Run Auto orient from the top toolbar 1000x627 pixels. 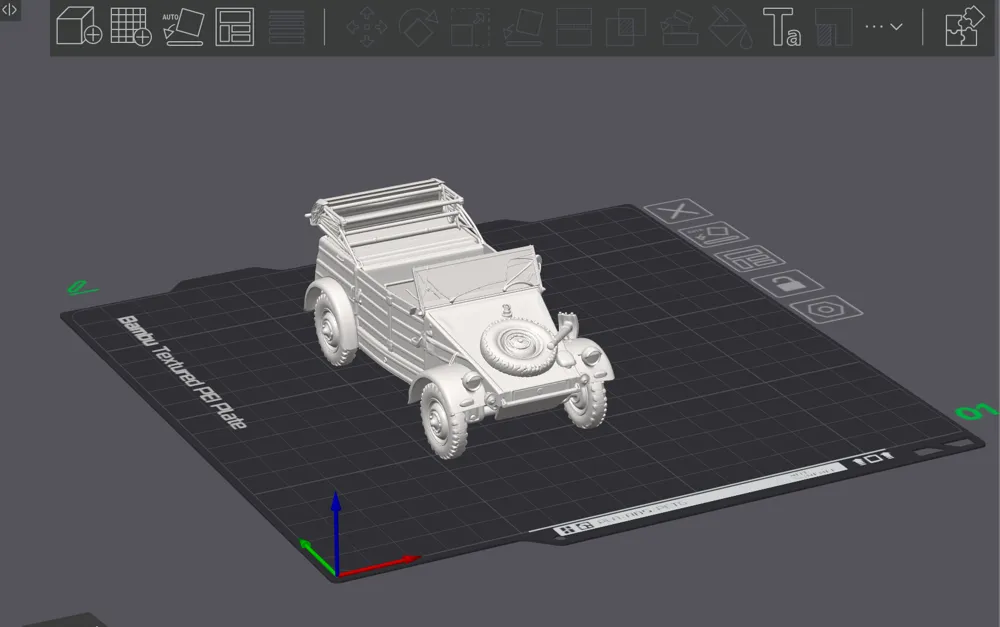[x=184, y=27]
